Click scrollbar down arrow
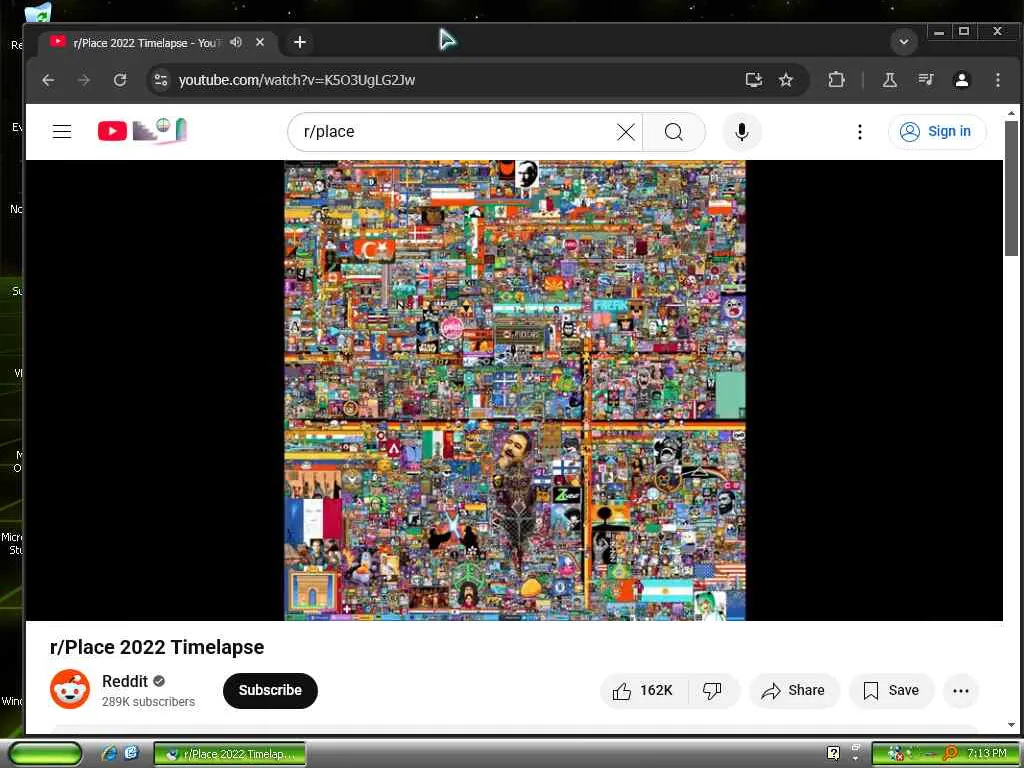1024x768 pixels. (x=1011, y=724)
